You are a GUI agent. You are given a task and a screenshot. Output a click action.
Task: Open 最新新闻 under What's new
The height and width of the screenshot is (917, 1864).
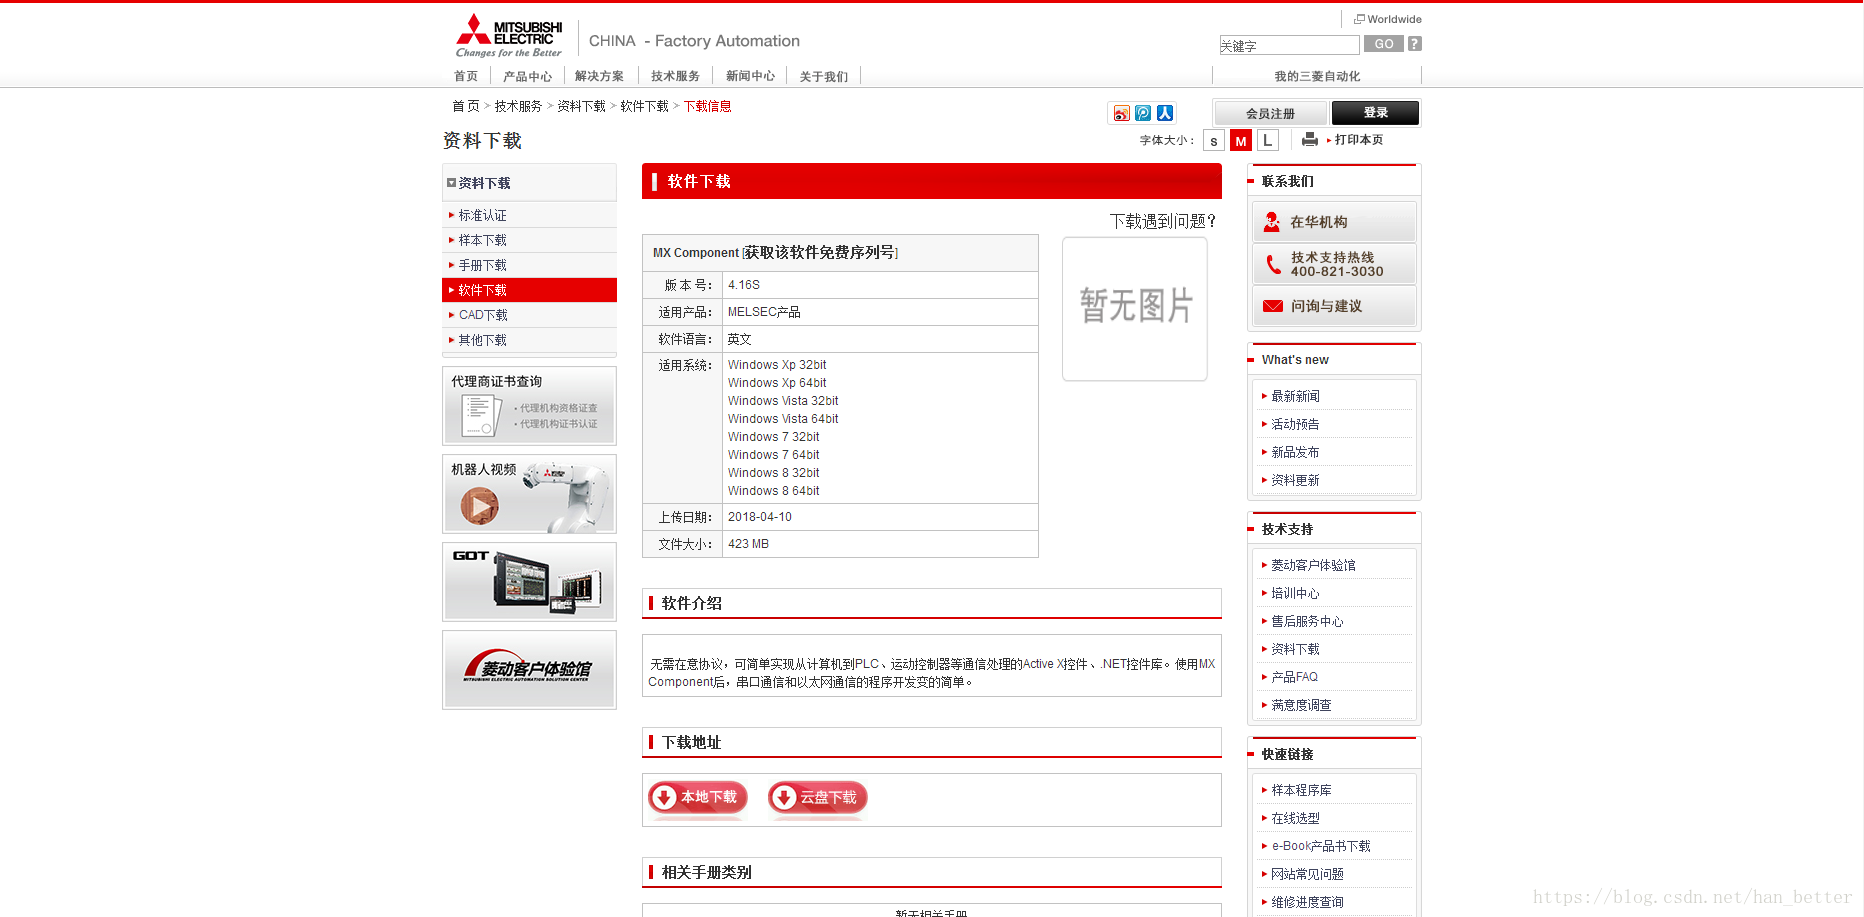tap(1295, 396)
